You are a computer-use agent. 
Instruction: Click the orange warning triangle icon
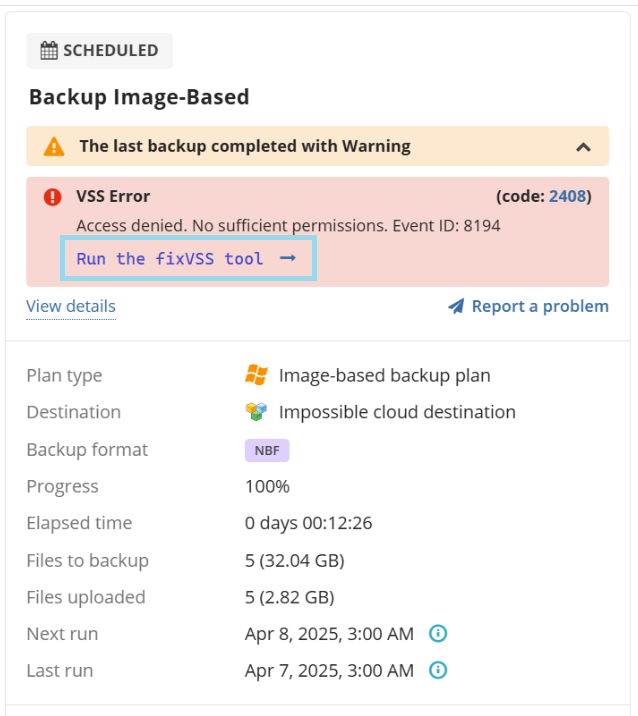coord(54,147)
